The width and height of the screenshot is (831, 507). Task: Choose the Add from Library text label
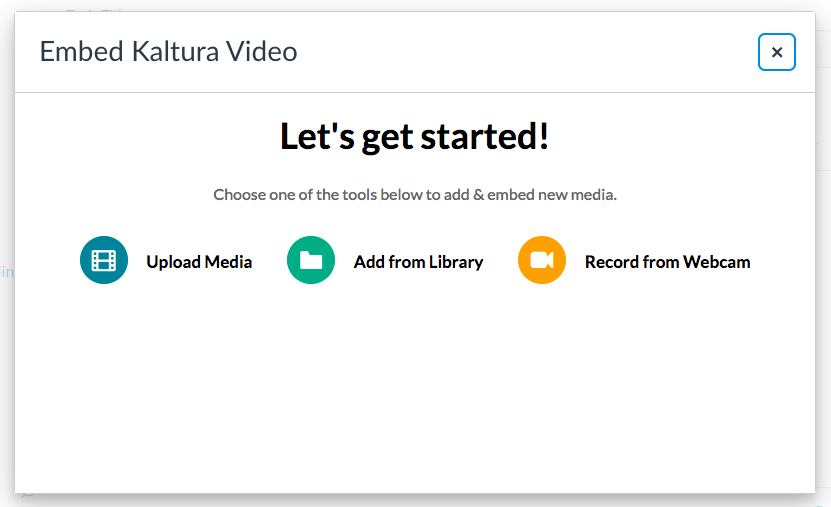(418, 262)
